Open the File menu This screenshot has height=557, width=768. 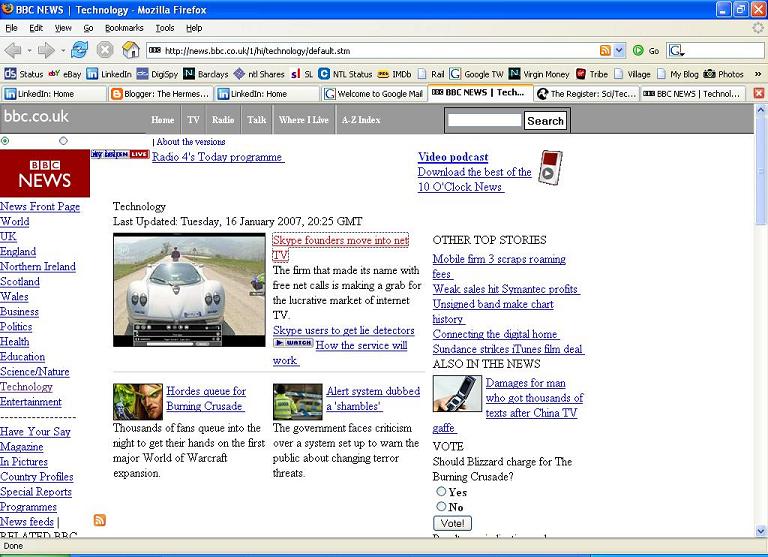click(x=11, y=28)
